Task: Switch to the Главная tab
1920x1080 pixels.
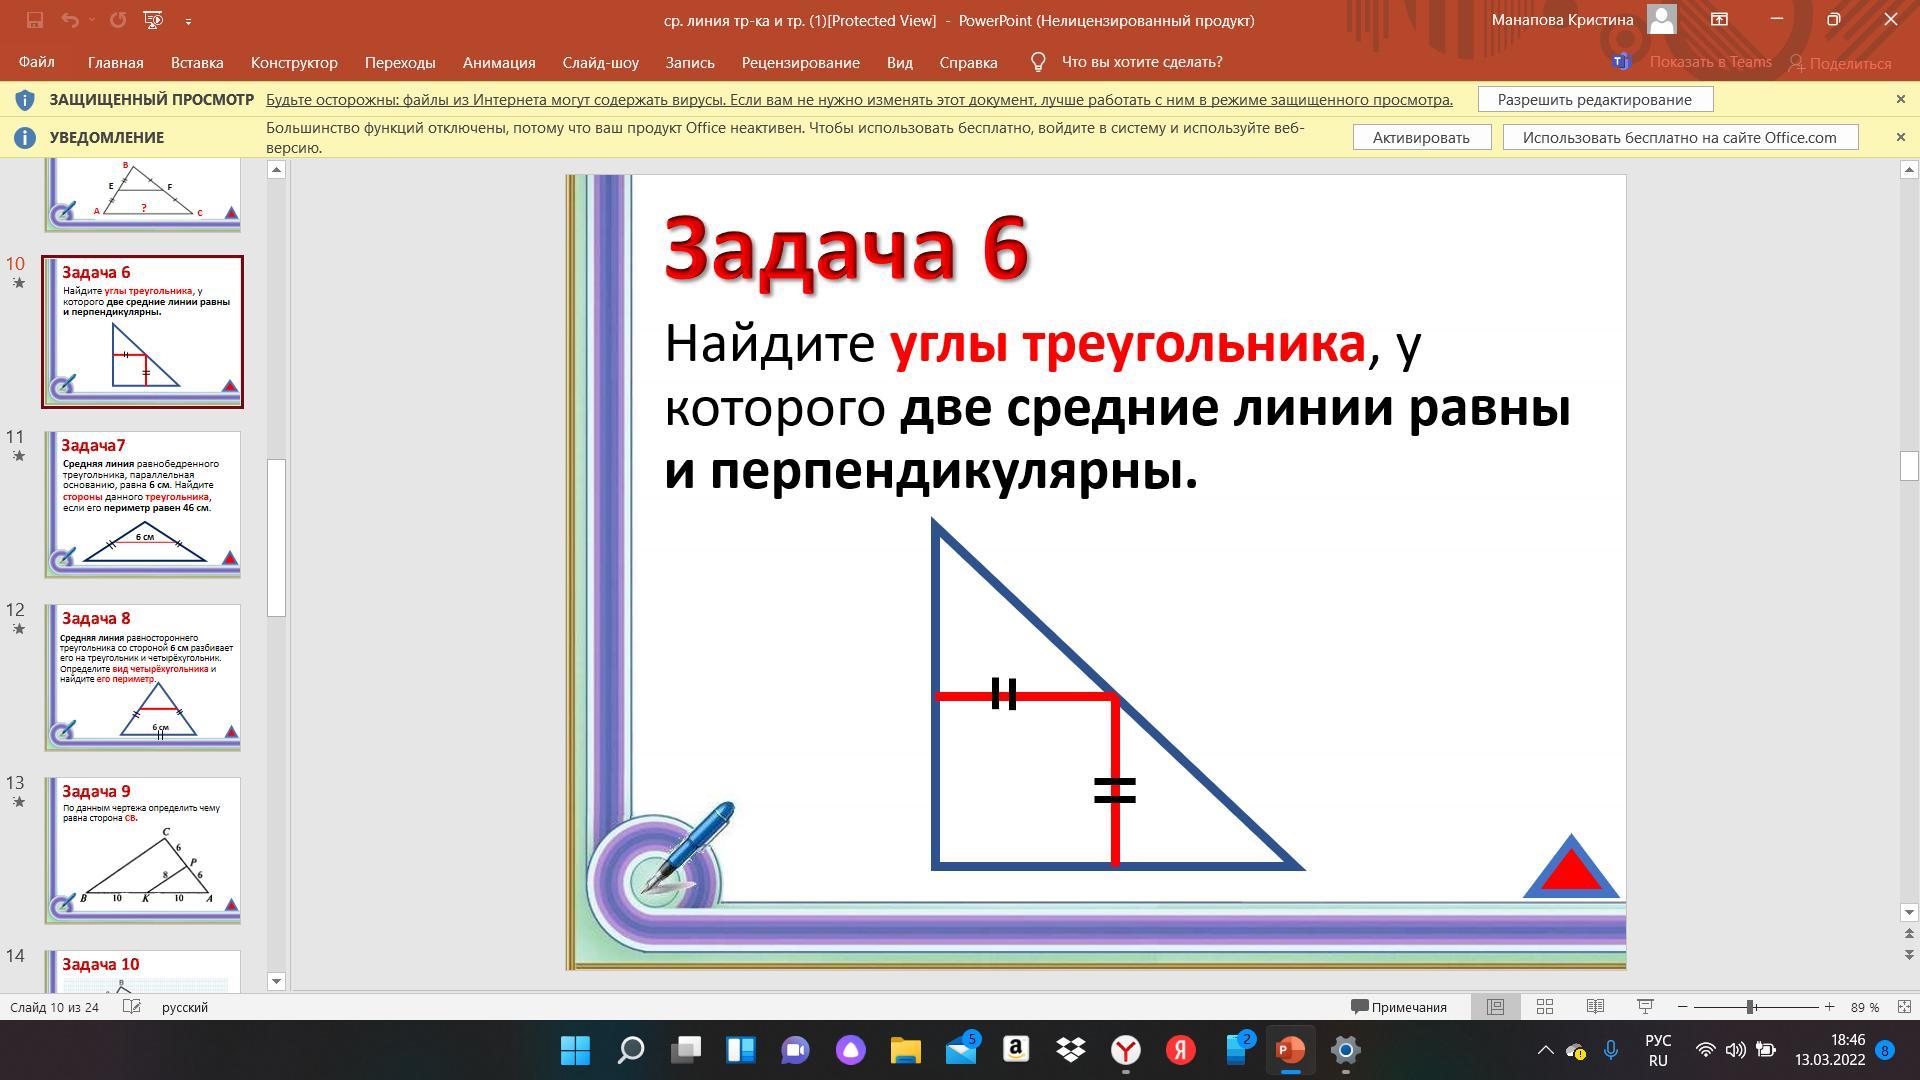Action: tap(115, 62)
